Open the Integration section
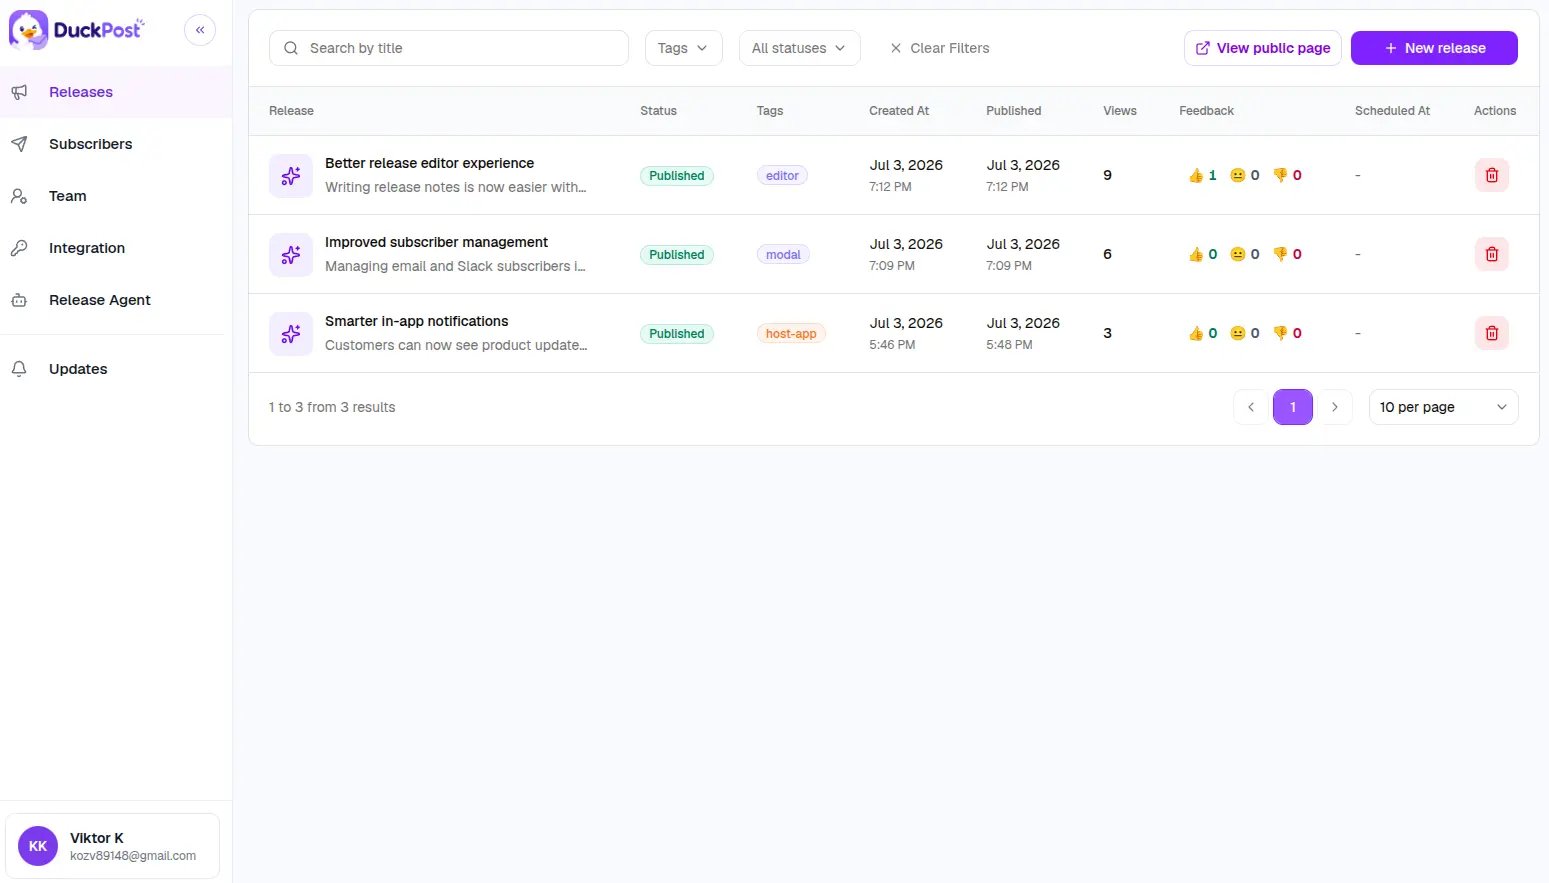The image size is (1549, 883). coord(116,248)
